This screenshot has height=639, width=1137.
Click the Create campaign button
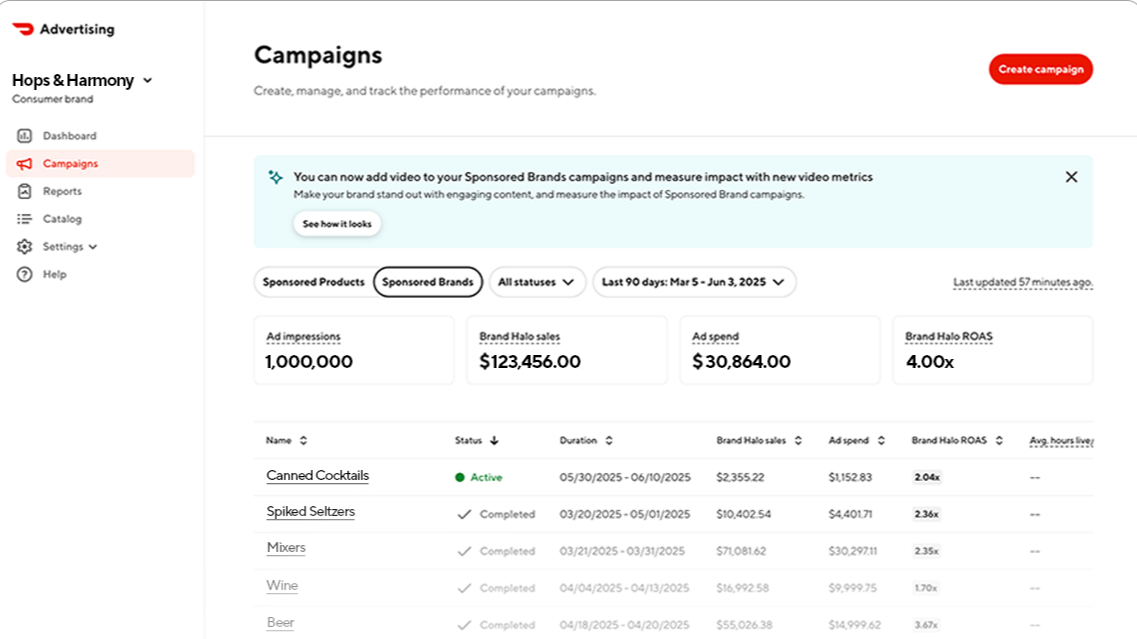click(x=1041, y=69)
